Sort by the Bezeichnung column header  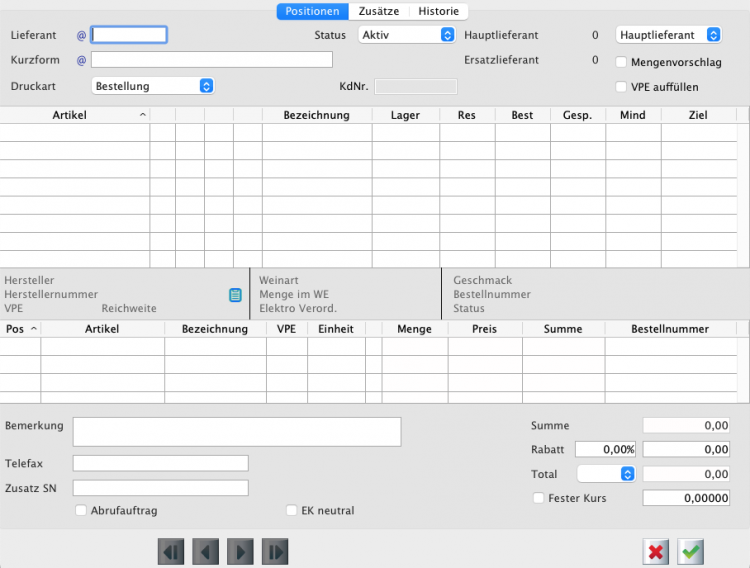pos(316,116)
